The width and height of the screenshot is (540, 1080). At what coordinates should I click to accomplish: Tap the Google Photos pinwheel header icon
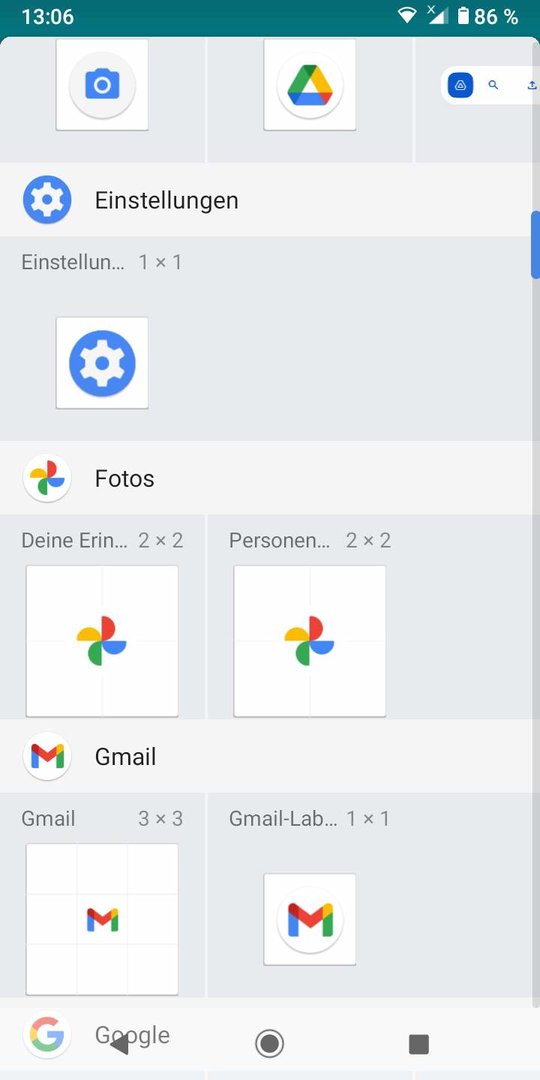[x=47, y=478]
